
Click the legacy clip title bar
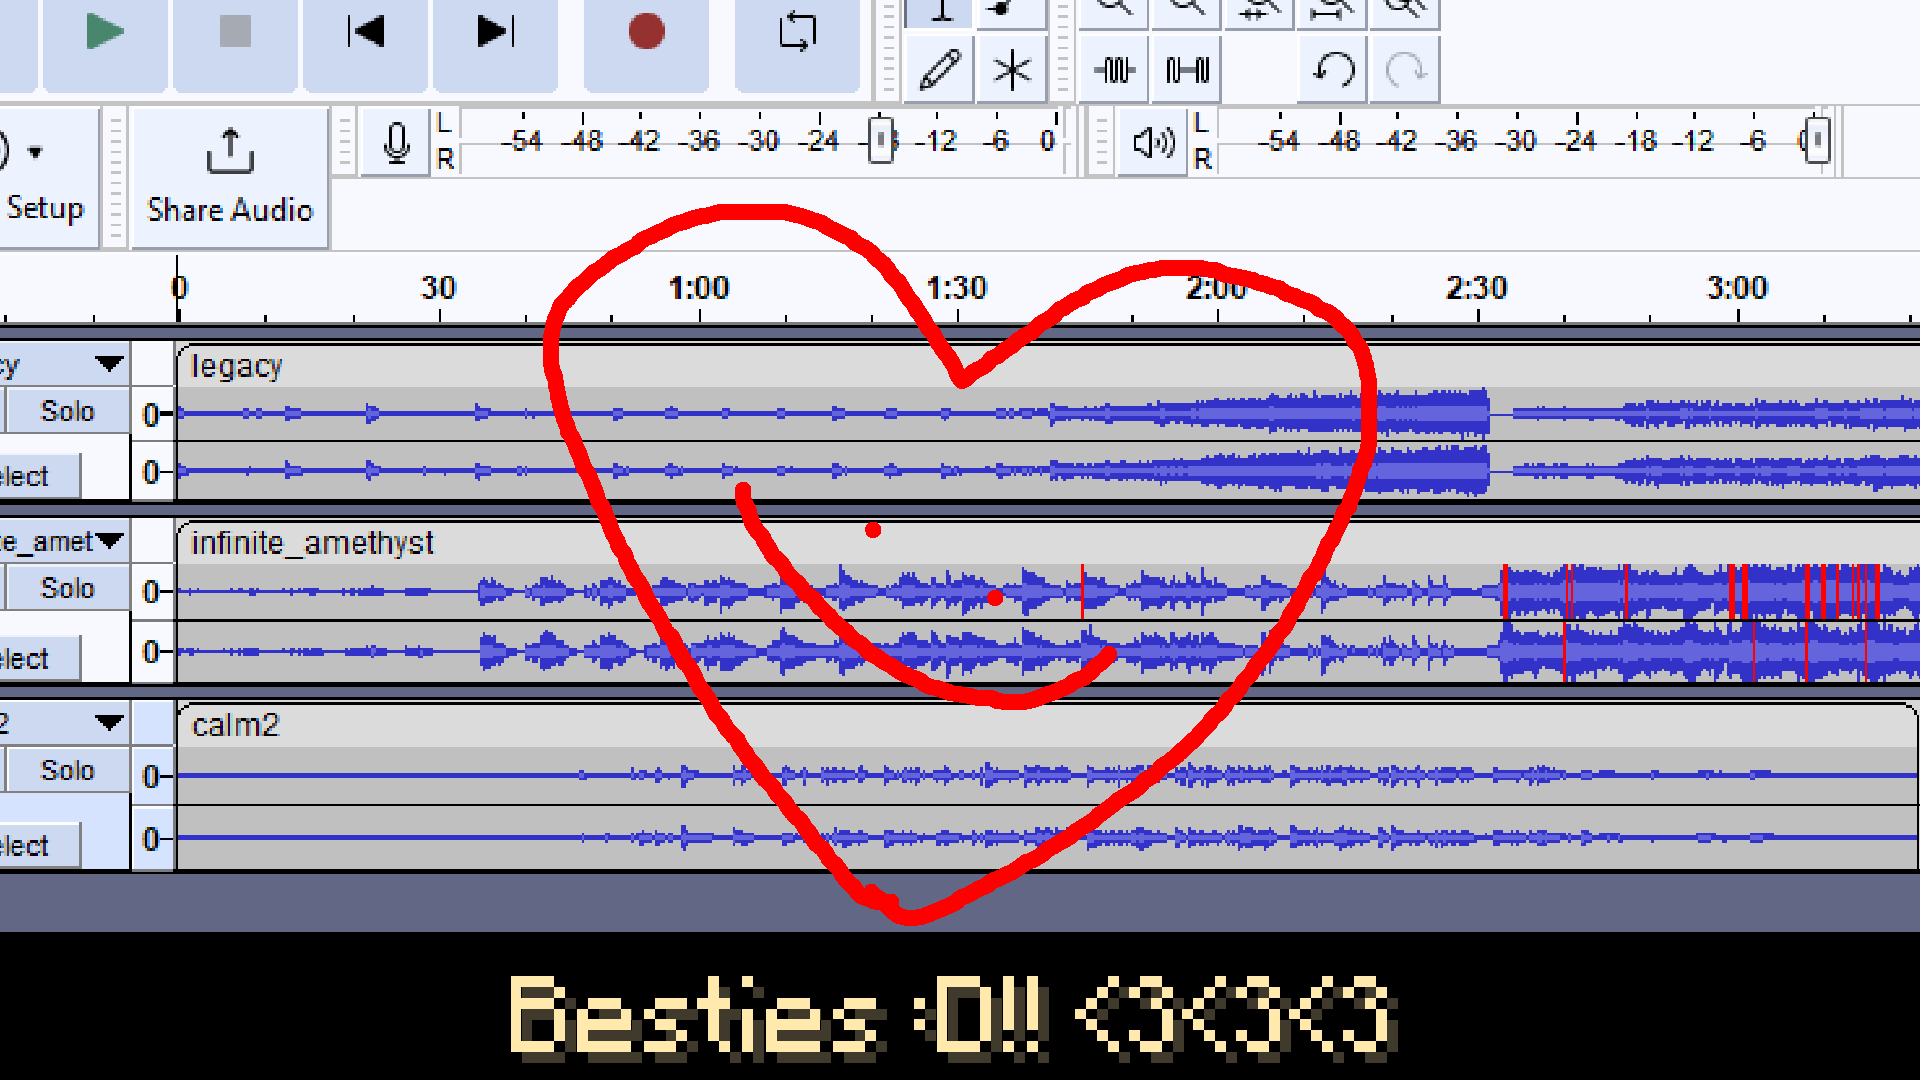coord(1048,366)
